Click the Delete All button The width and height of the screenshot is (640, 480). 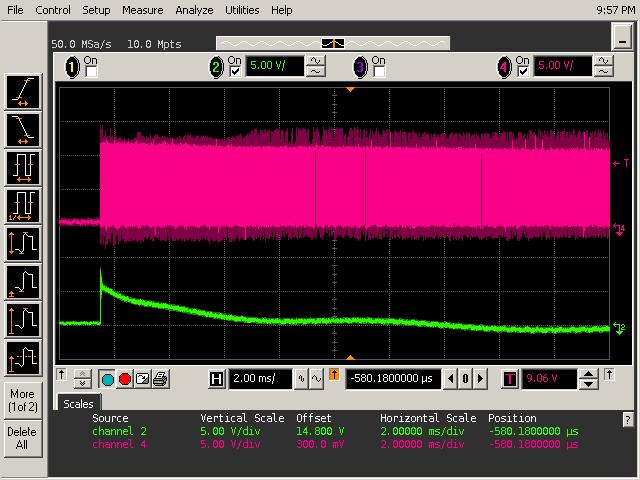coord(22,438)
